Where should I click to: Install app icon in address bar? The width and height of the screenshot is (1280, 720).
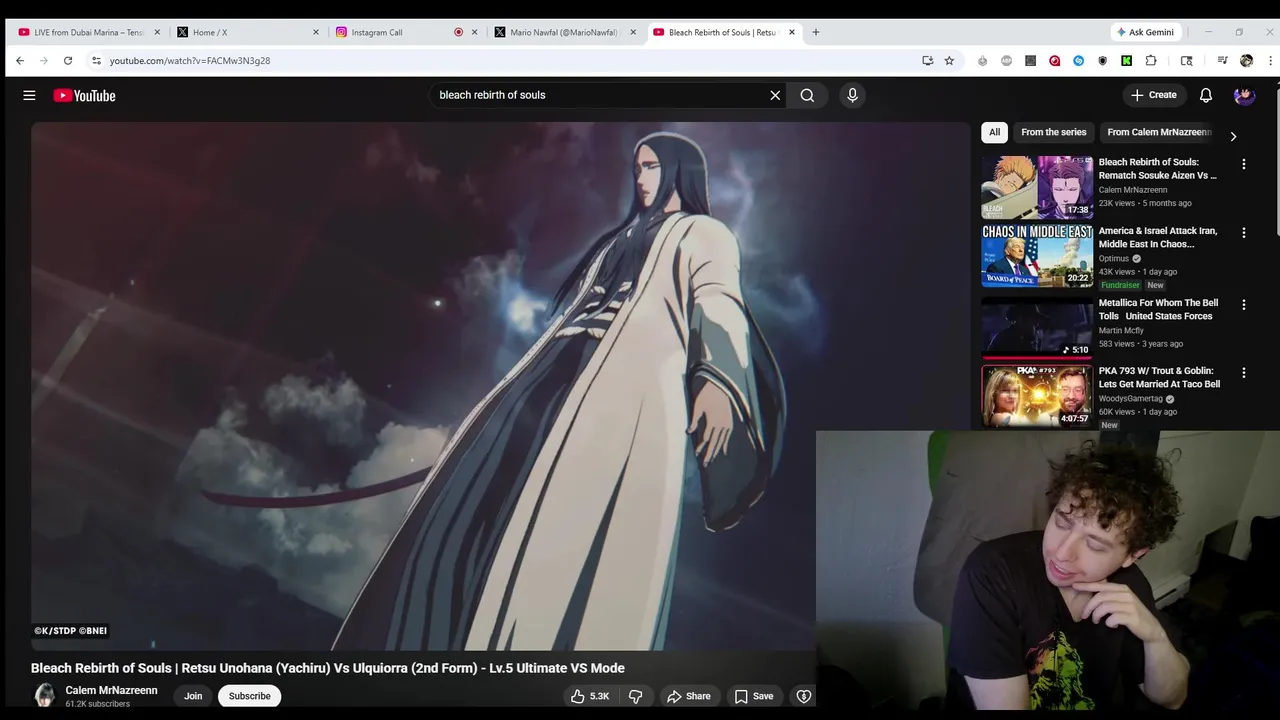pos(927,60)
